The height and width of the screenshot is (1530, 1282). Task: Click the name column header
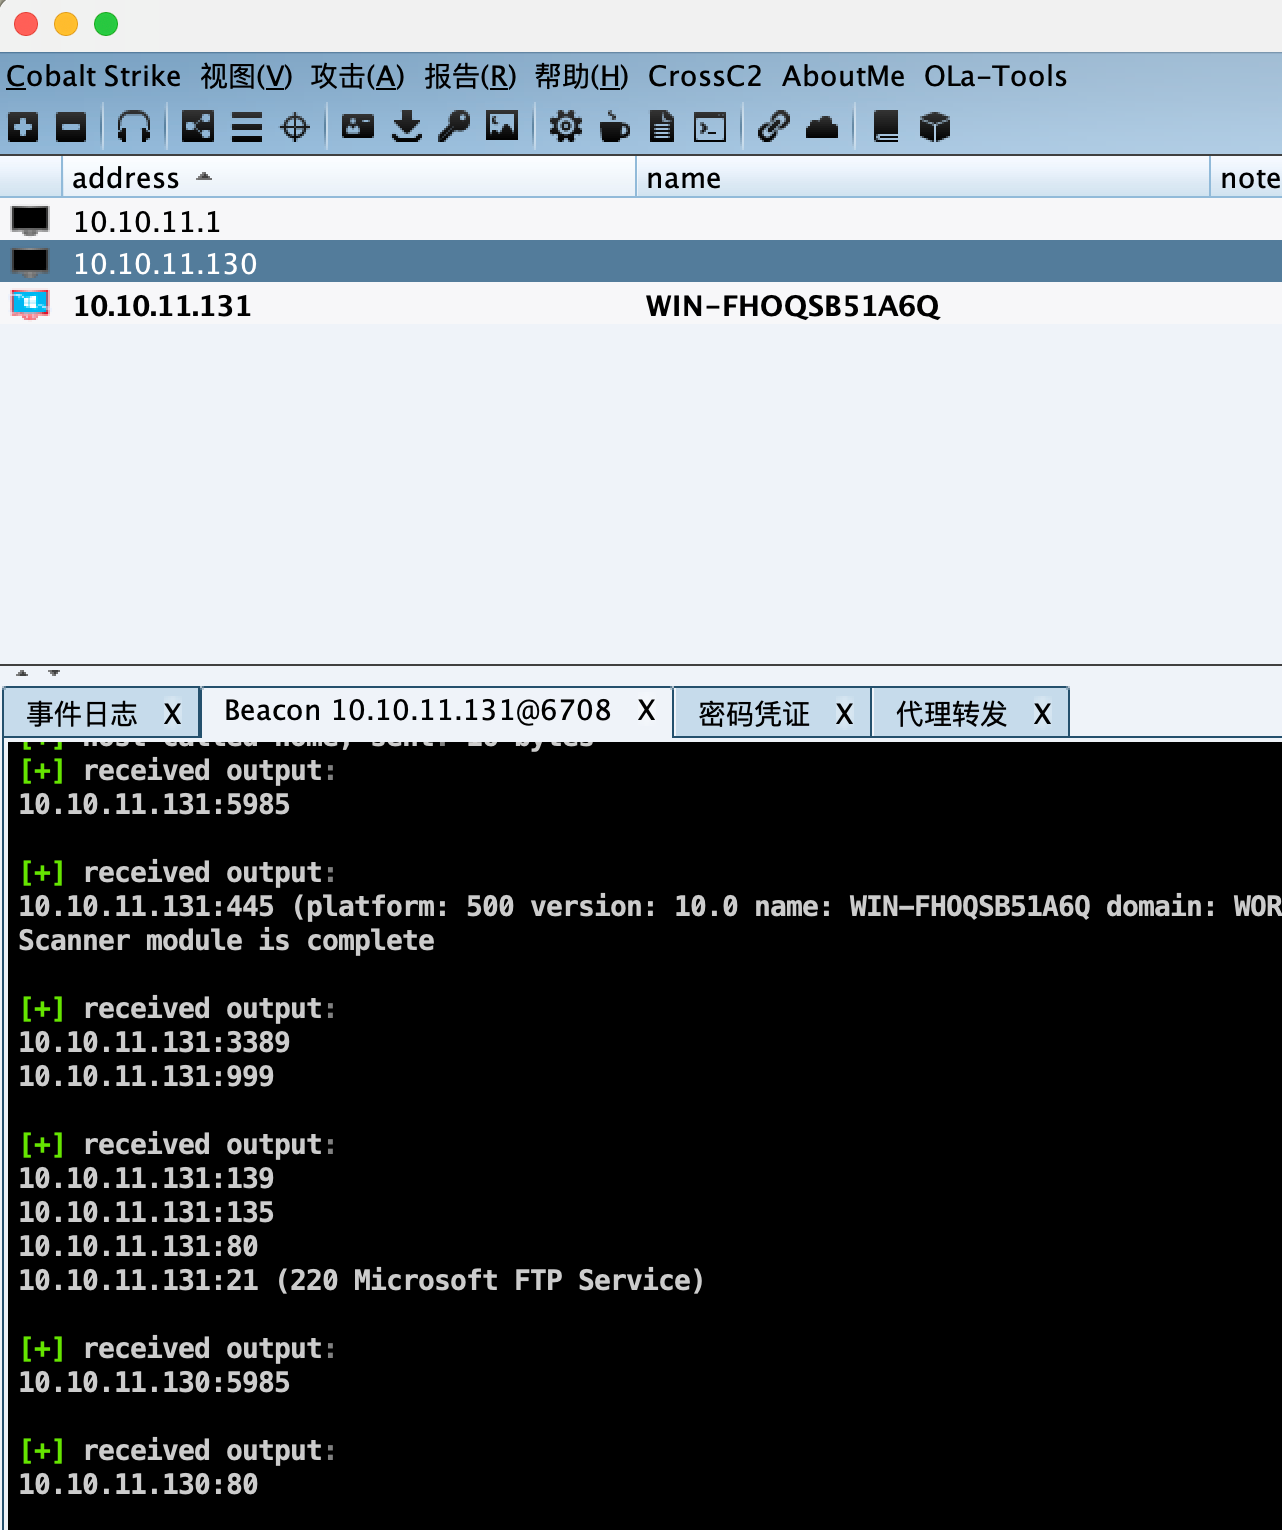pos(684,178)
